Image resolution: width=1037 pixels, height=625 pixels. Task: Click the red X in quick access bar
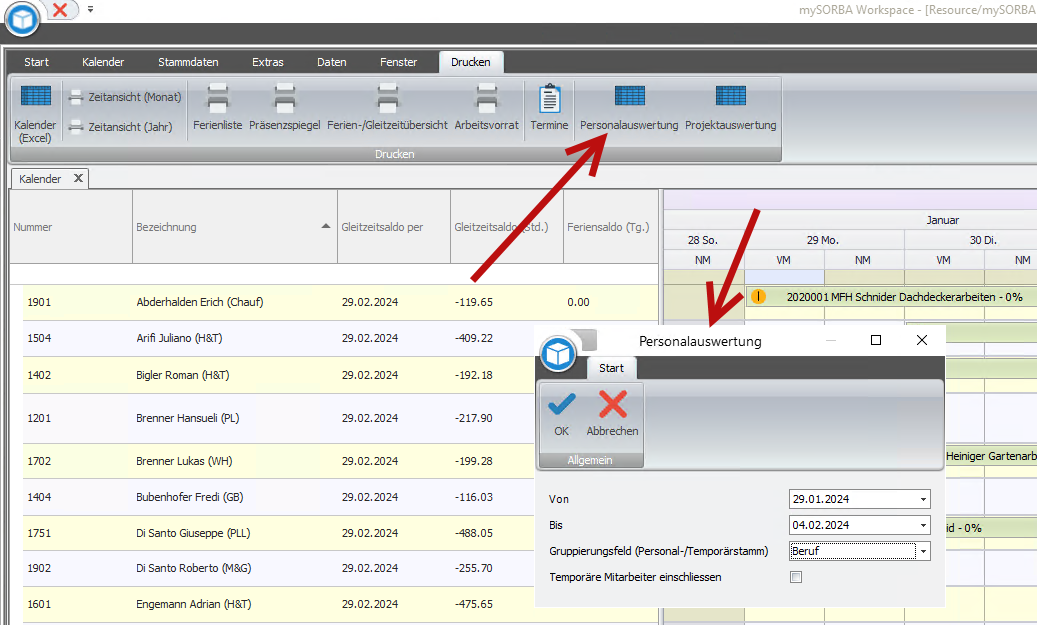coord(60,9)
